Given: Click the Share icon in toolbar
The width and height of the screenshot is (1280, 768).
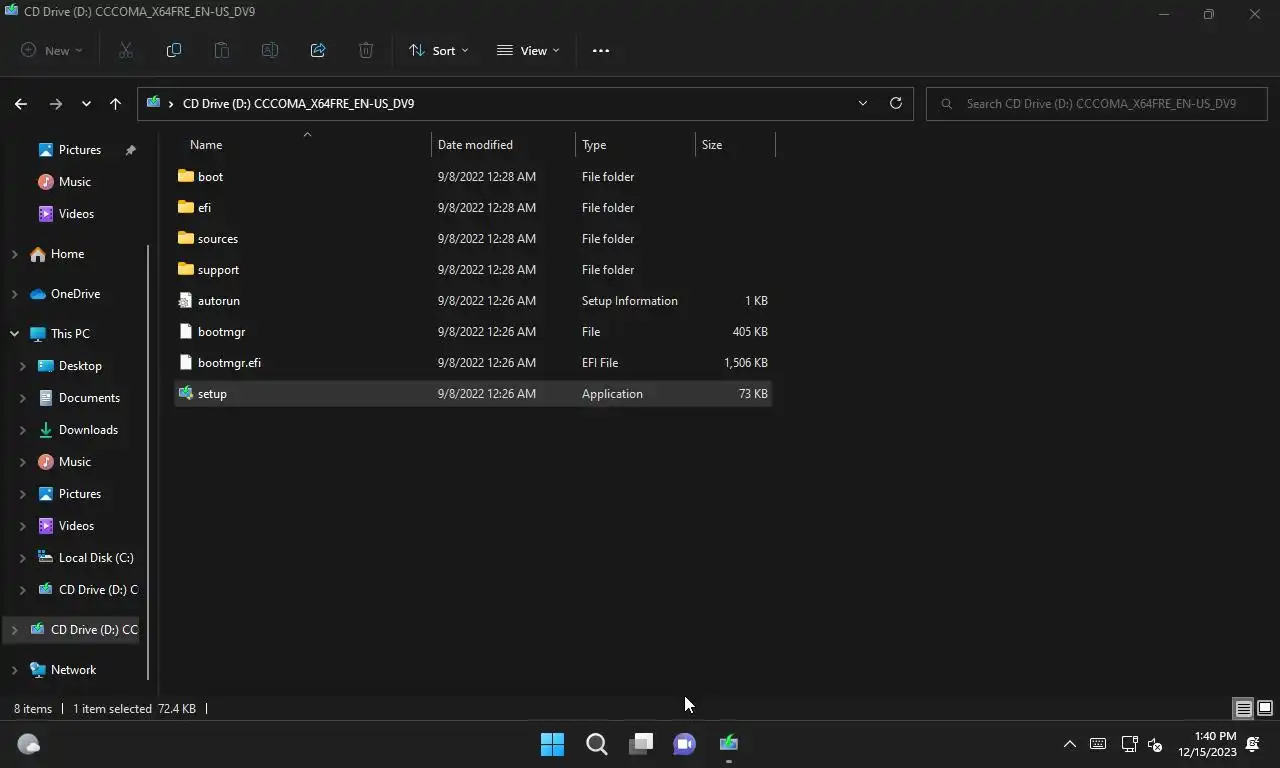Looking at the screenshot, I should click(318, 50).
